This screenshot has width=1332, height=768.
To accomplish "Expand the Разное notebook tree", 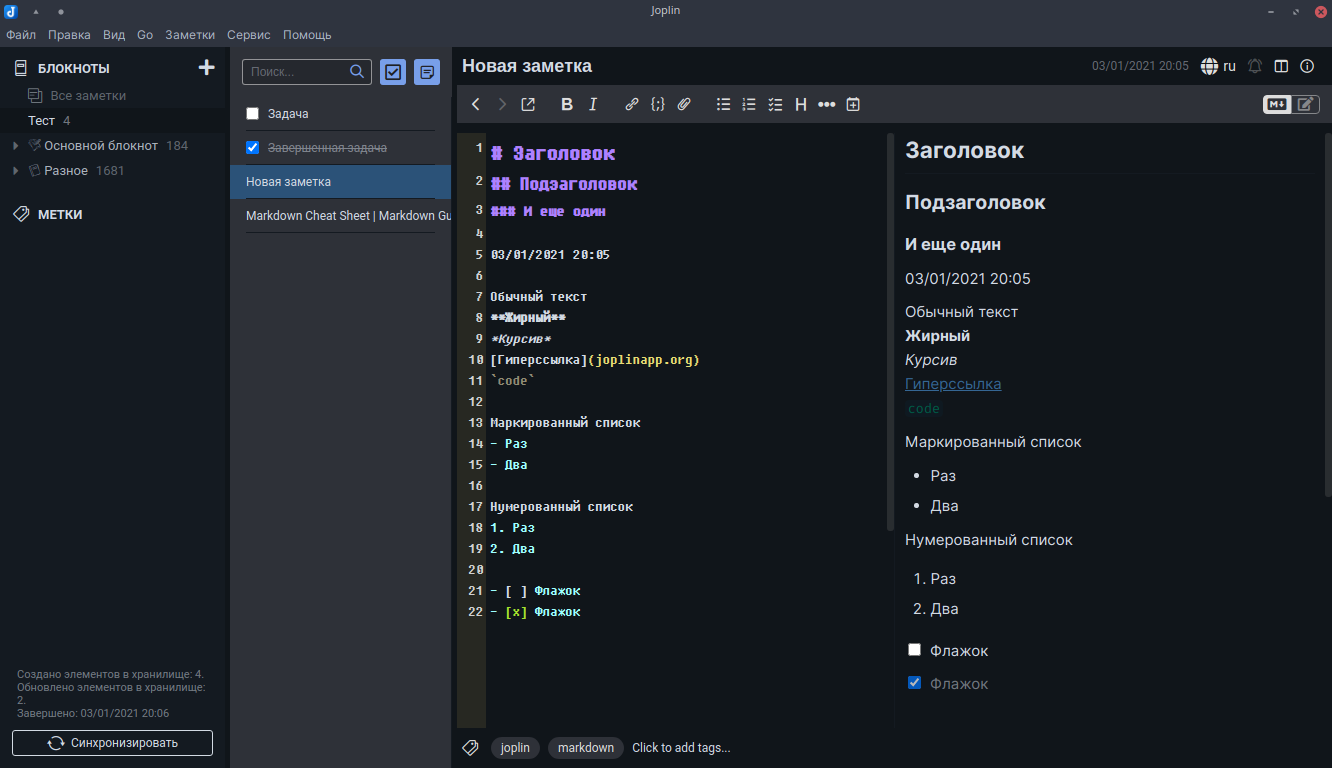I will [15, 171].
